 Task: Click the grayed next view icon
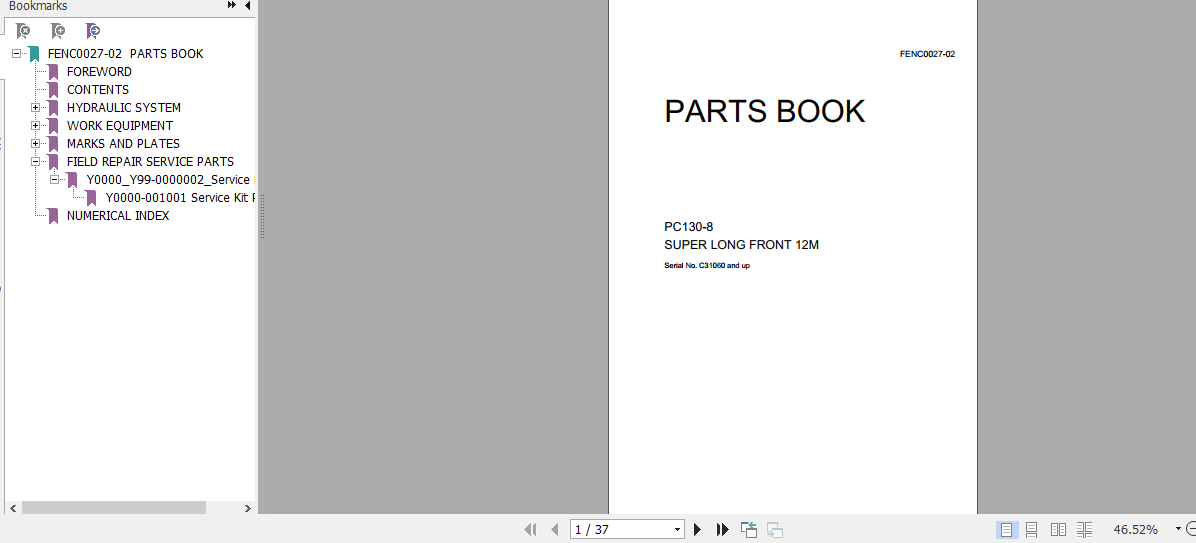pos(775,529)
